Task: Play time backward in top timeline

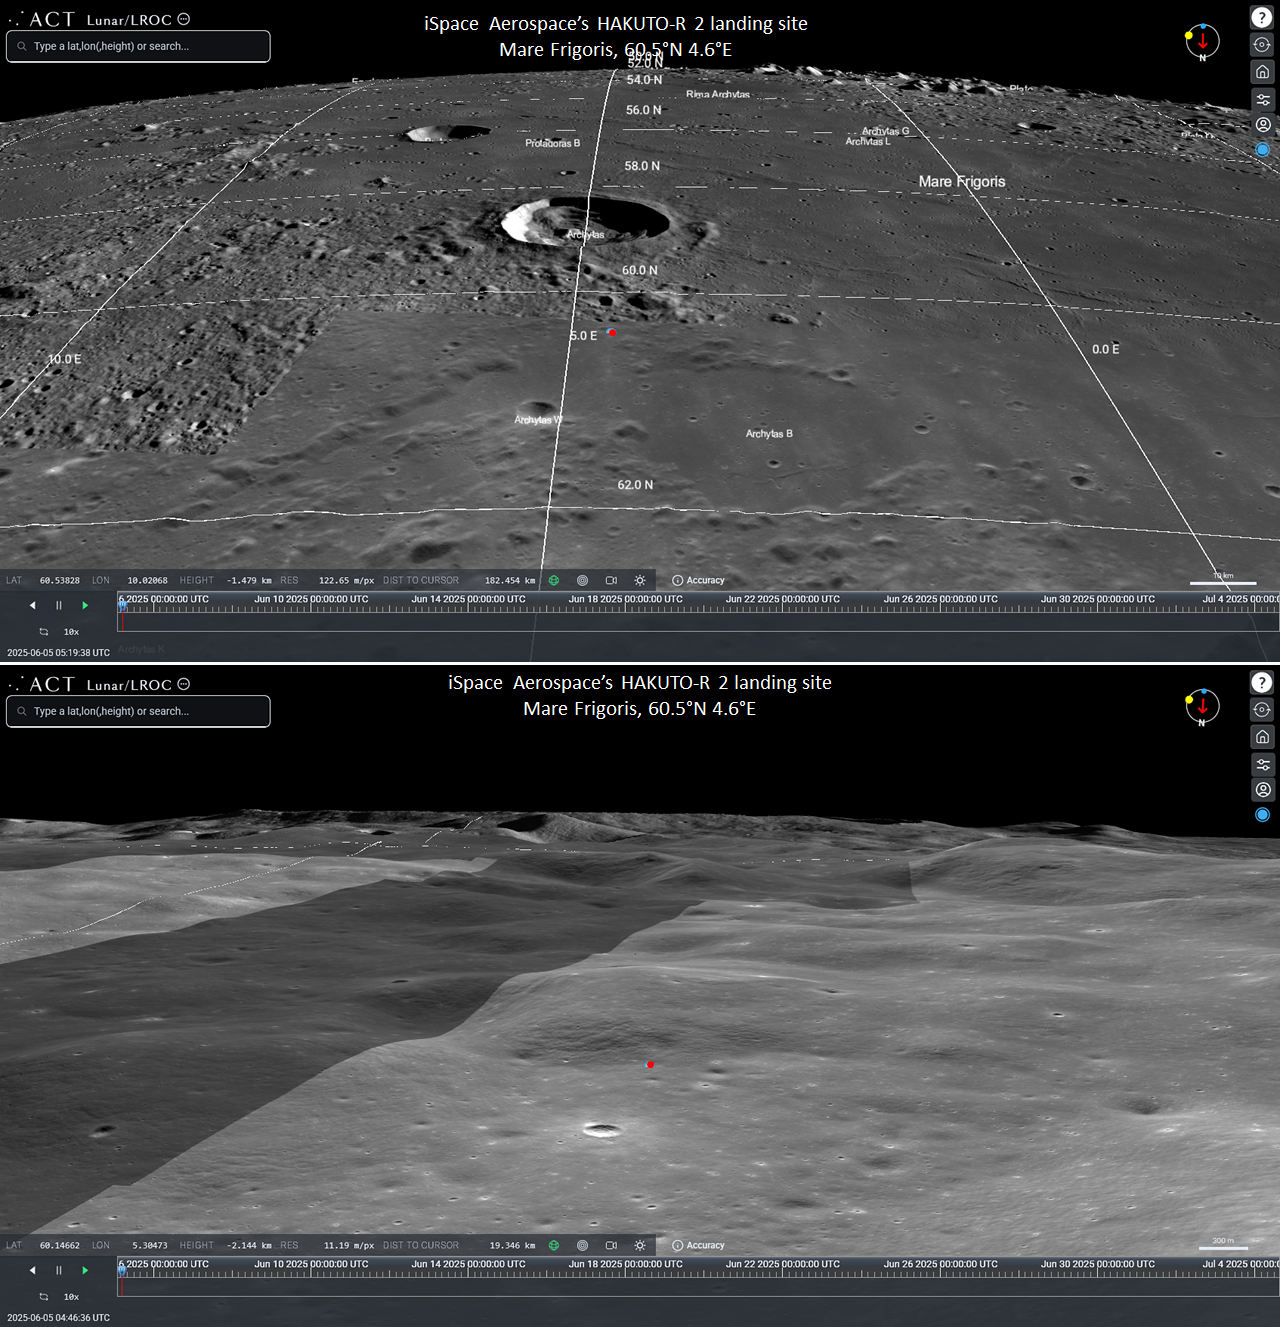Action: pyautogui.click(x=32, y=605)
